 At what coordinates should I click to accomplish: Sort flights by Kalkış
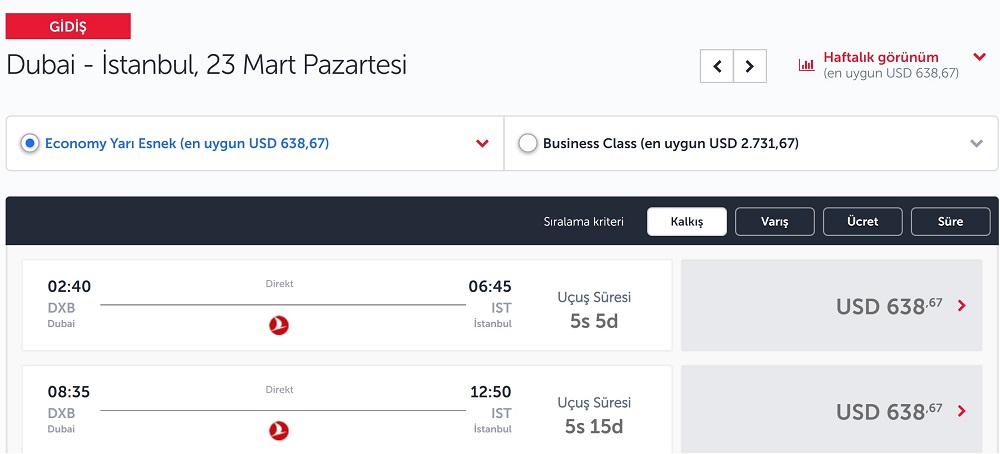click(x=687, y=222)
